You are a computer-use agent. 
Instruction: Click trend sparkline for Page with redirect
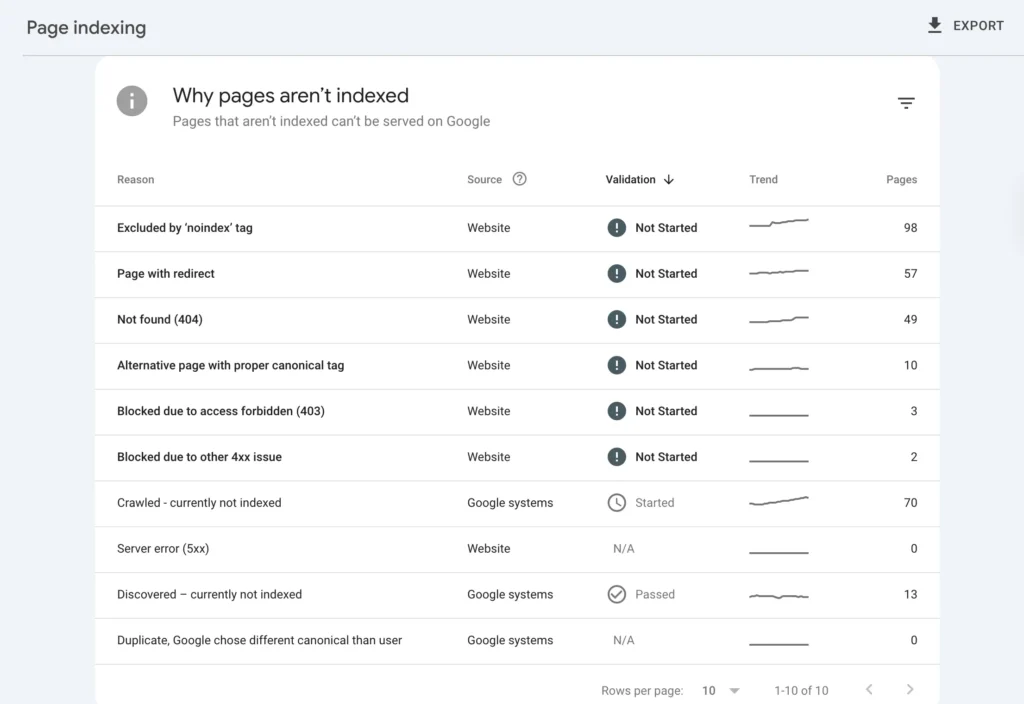(778, 272)
